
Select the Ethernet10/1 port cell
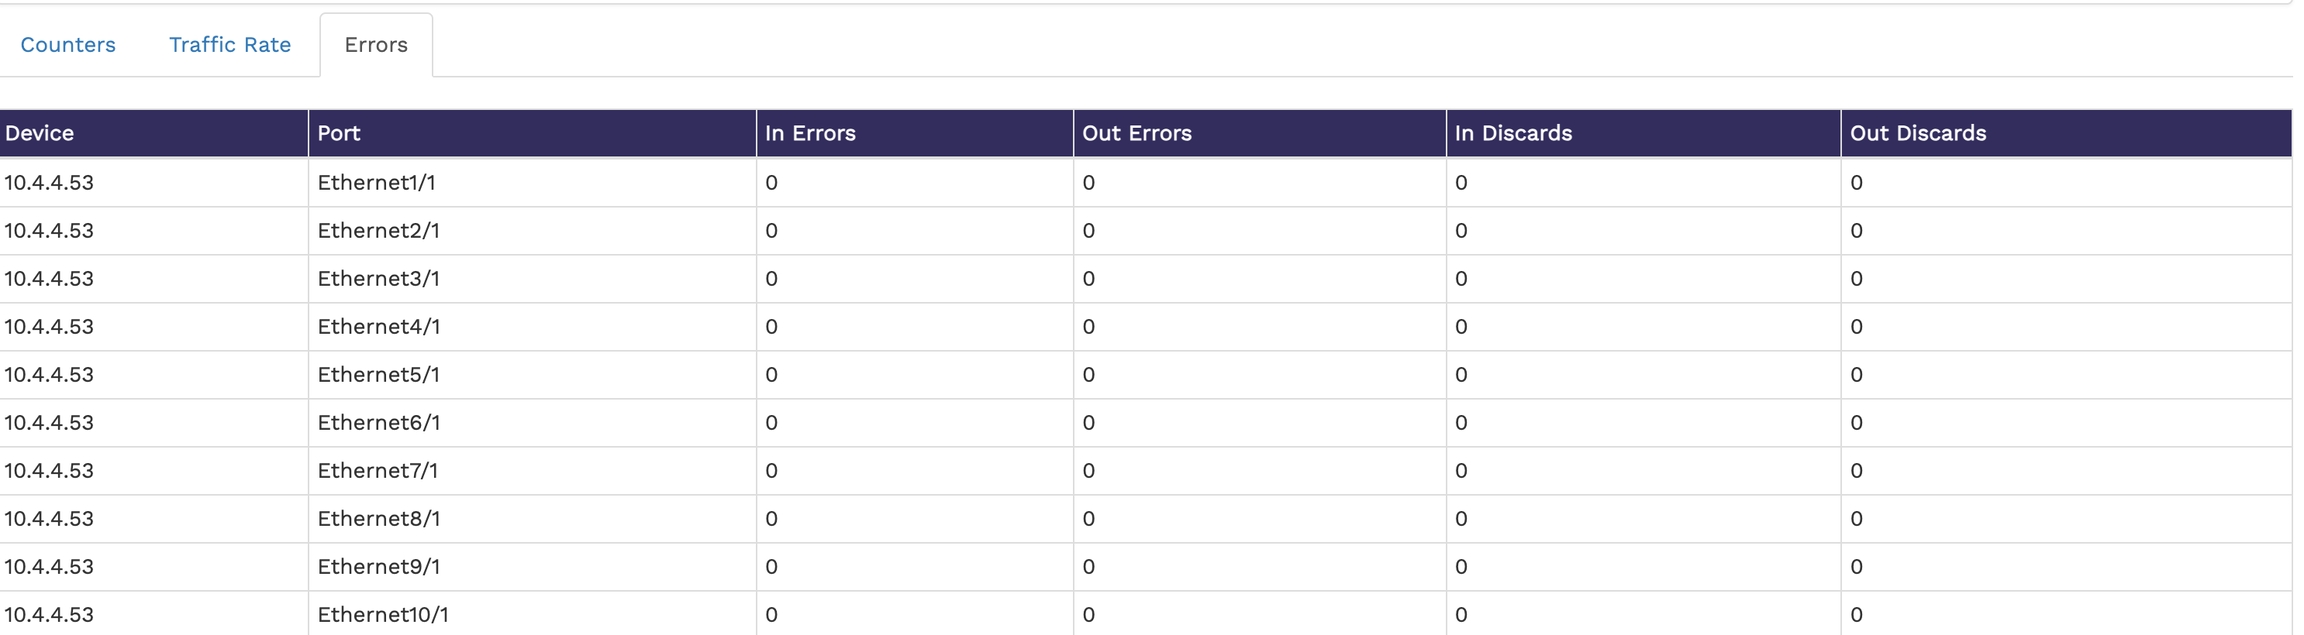(383, 615)
